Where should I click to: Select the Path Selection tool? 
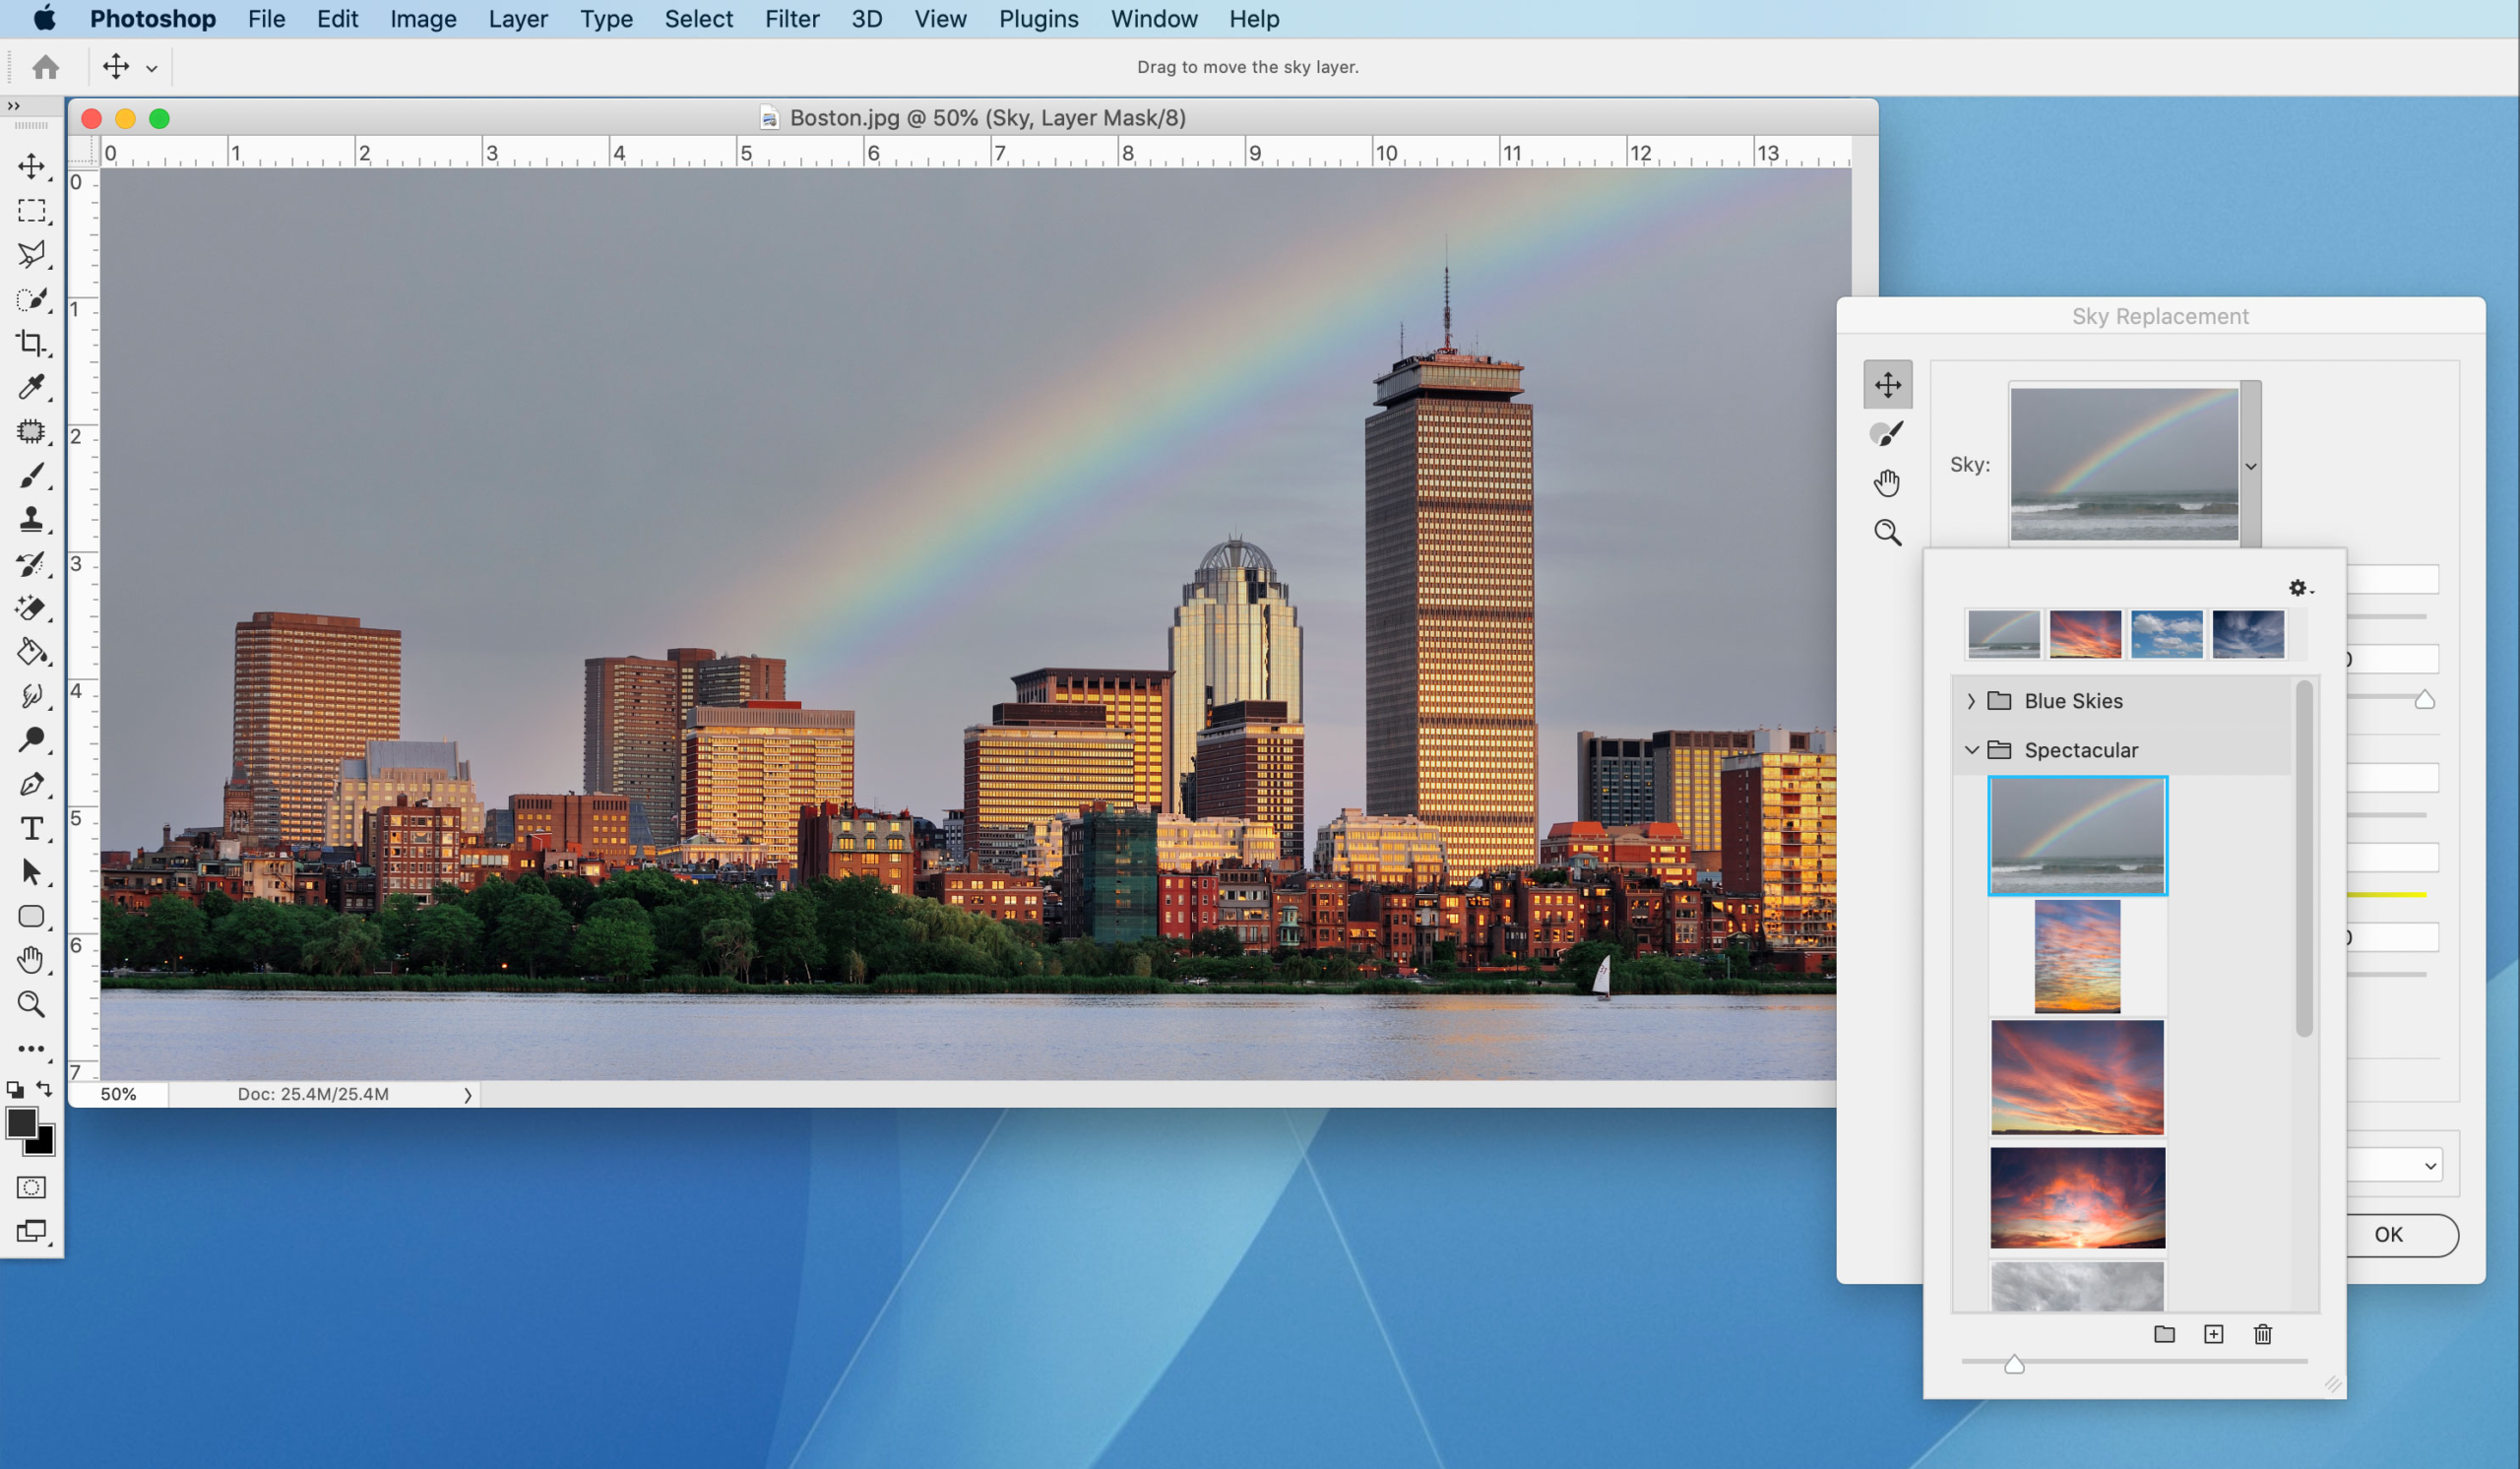[x=31, y=873]
